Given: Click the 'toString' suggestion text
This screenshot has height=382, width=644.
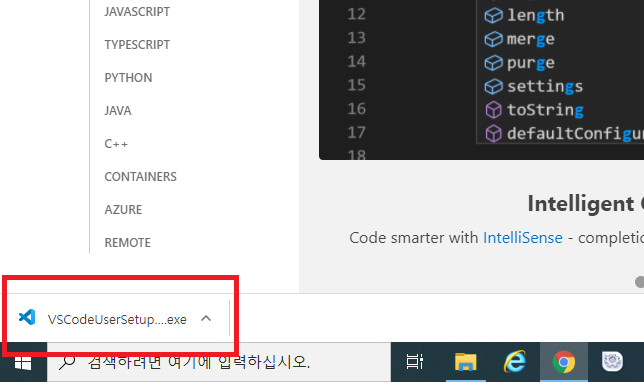Looking at the screenshot, I should [545, 110].
